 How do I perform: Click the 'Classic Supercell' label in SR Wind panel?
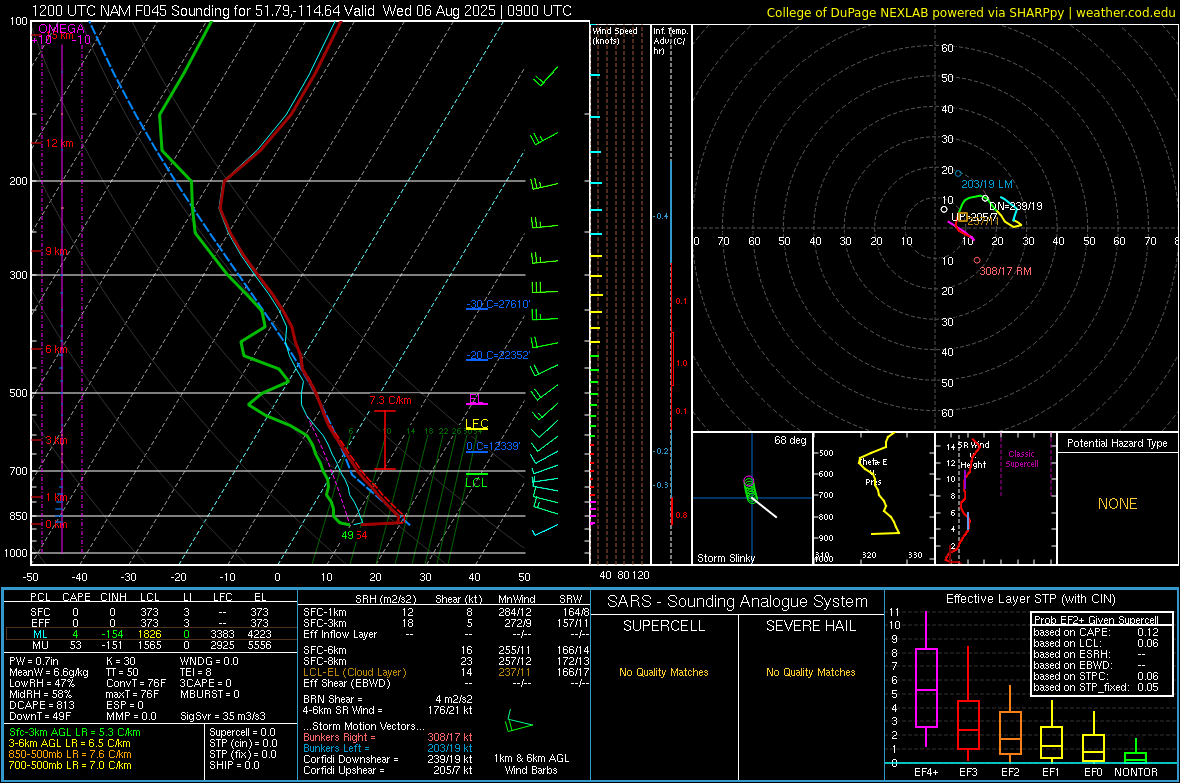pyautogui.click(x=1021, y=459)
